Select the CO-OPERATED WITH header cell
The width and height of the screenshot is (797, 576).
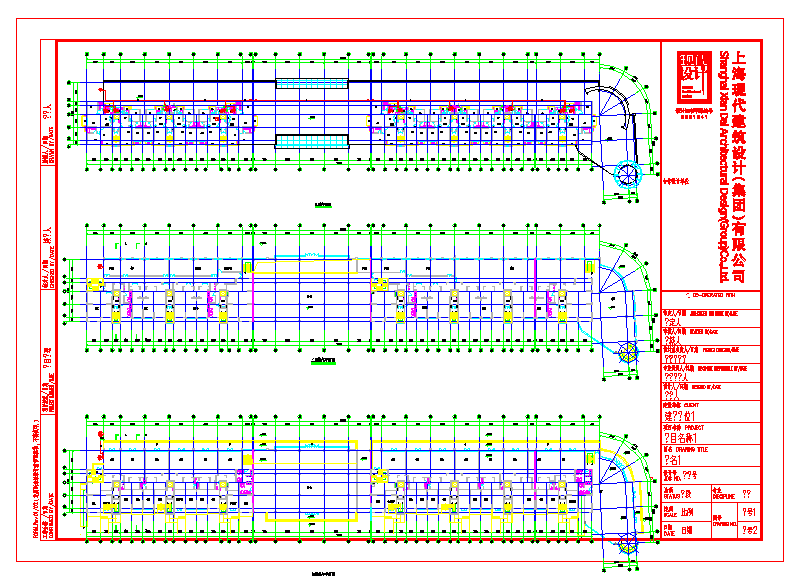[x=712, y=296]
